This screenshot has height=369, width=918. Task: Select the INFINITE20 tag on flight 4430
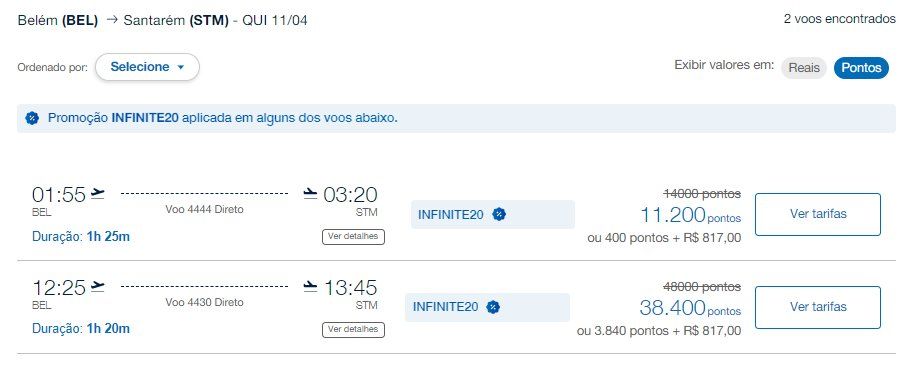point(488,307)
